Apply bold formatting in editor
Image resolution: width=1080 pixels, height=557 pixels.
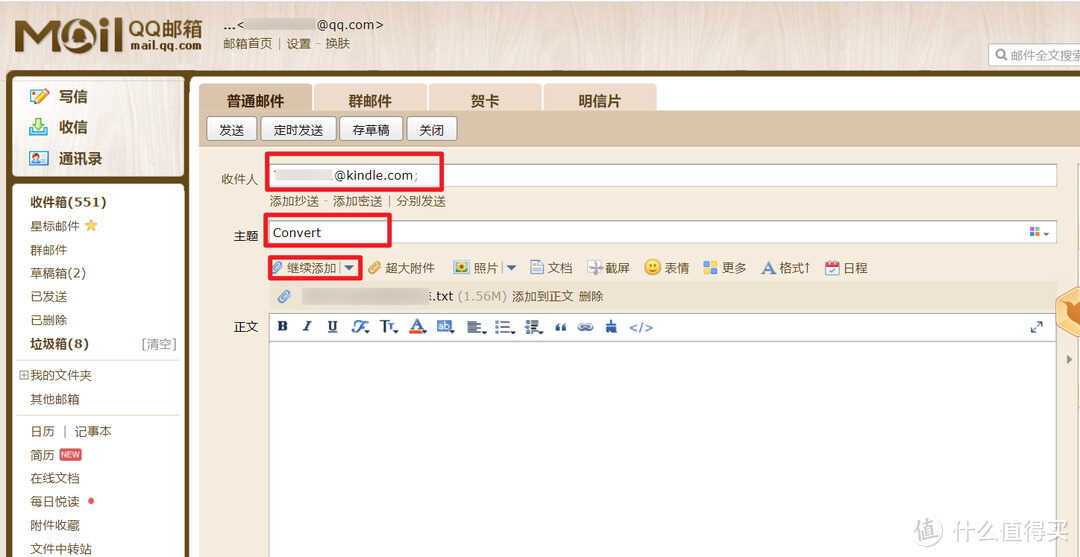282,327
